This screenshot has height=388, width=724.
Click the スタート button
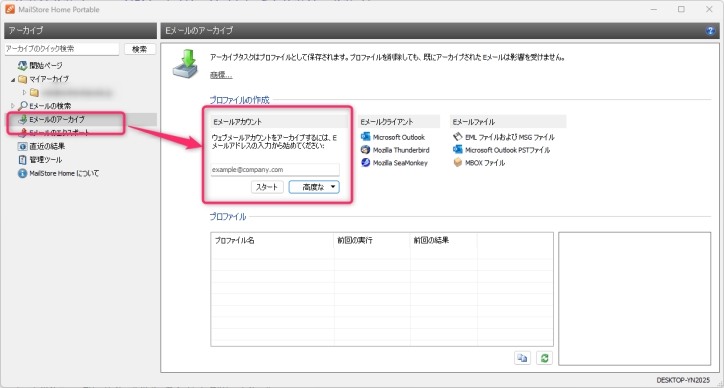[x=267, y=187]
